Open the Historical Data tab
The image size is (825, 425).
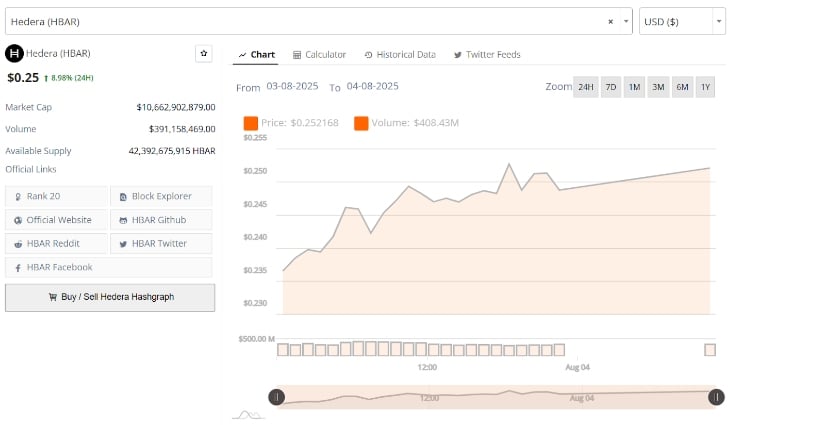[400, 55]
